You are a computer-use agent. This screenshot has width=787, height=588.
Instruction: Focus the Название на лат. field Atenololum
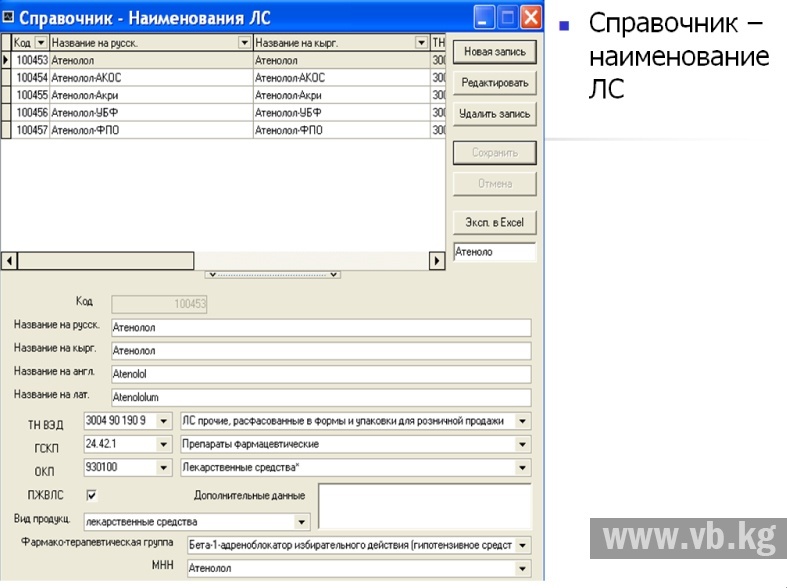tap(321, 397)
